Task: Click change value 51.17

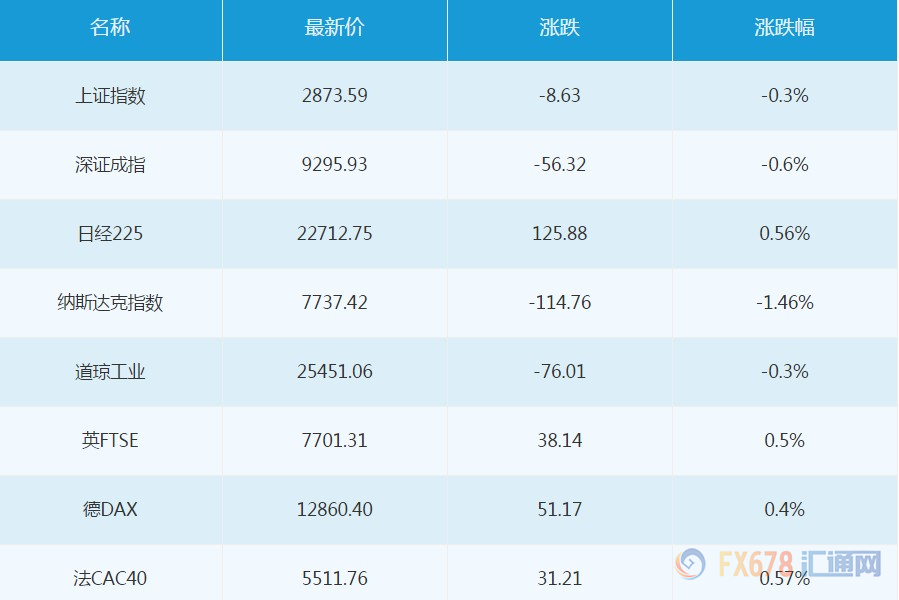Action: tap(560, 509)
